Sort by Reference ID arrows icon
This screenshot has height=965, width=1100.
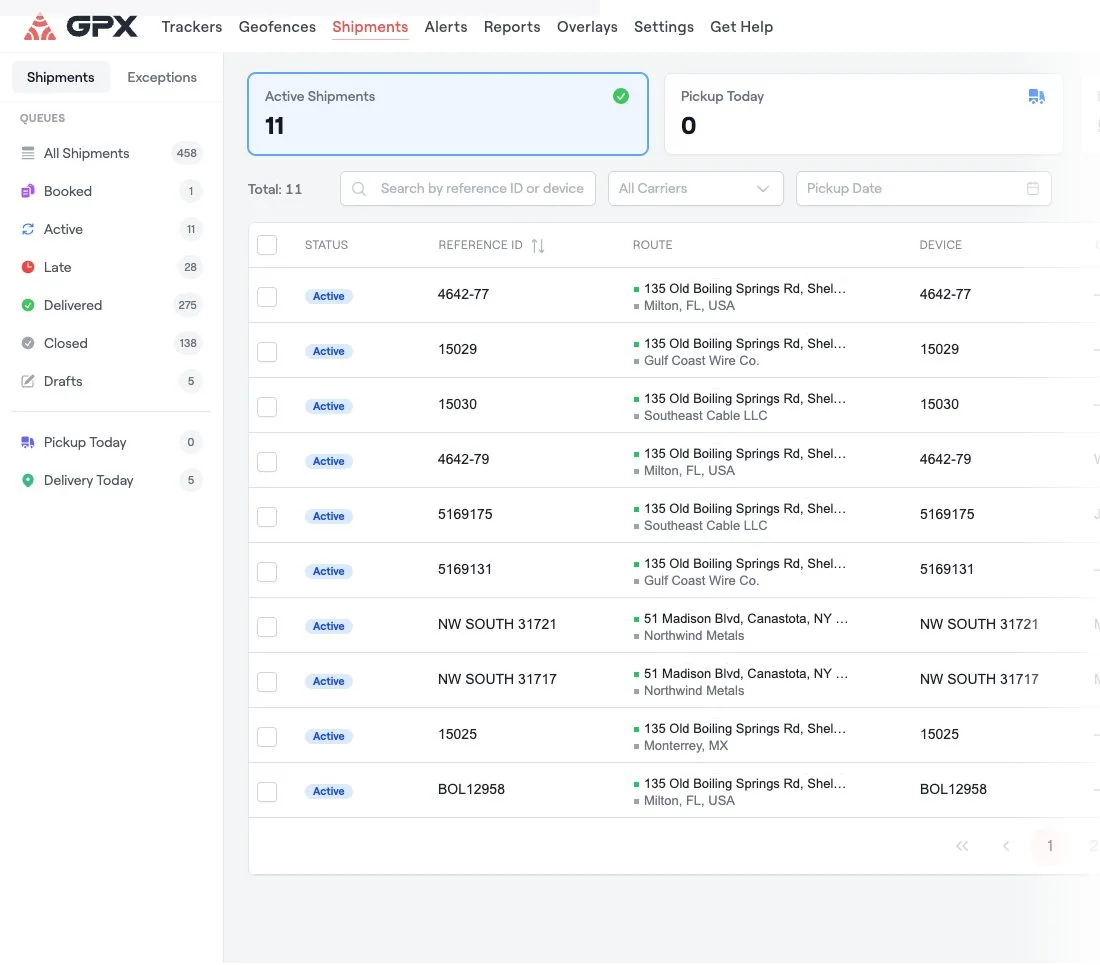[538, 245]
